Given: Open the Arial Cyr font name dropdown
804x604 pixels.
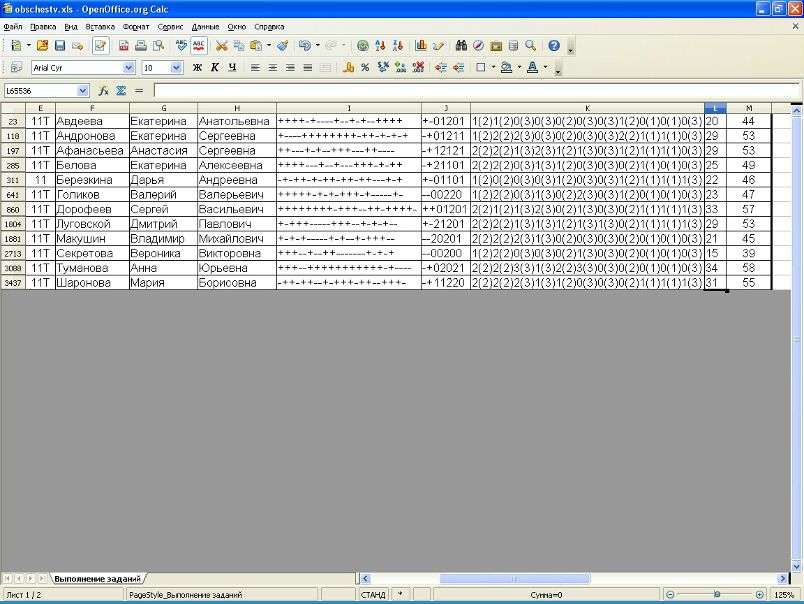Looking at the screenshot, I should click(x=128, y=68).
